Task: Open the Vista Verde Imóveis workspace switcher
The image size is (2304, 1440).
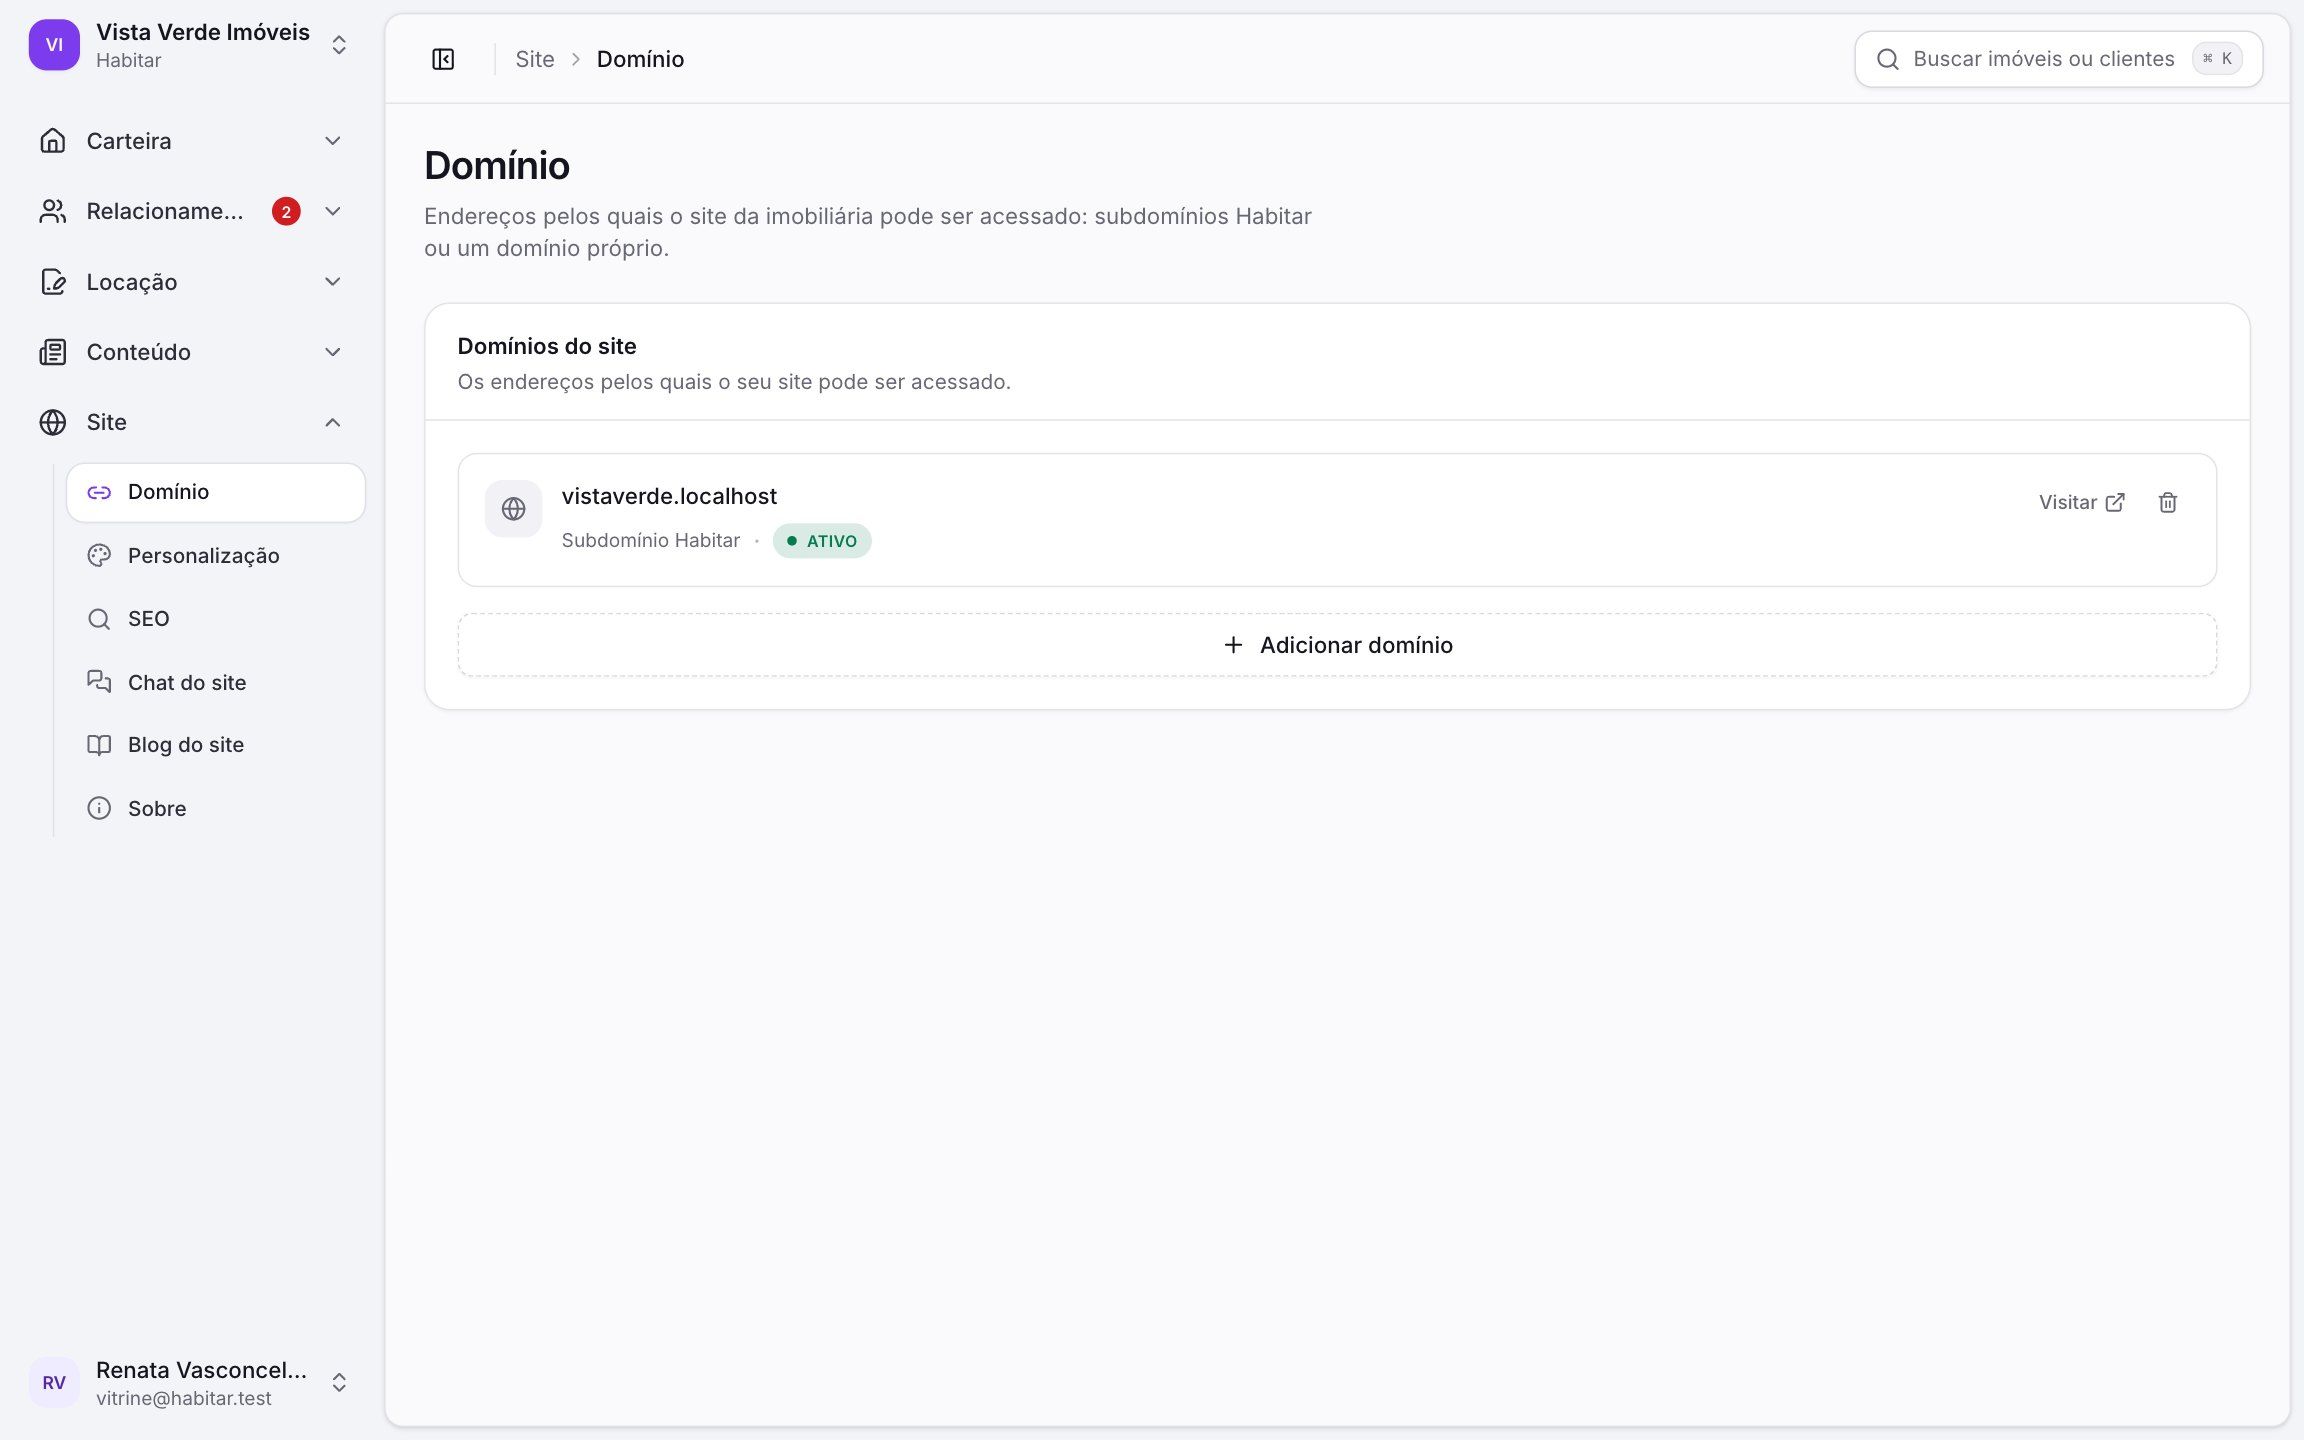Action: coord(190,45)
